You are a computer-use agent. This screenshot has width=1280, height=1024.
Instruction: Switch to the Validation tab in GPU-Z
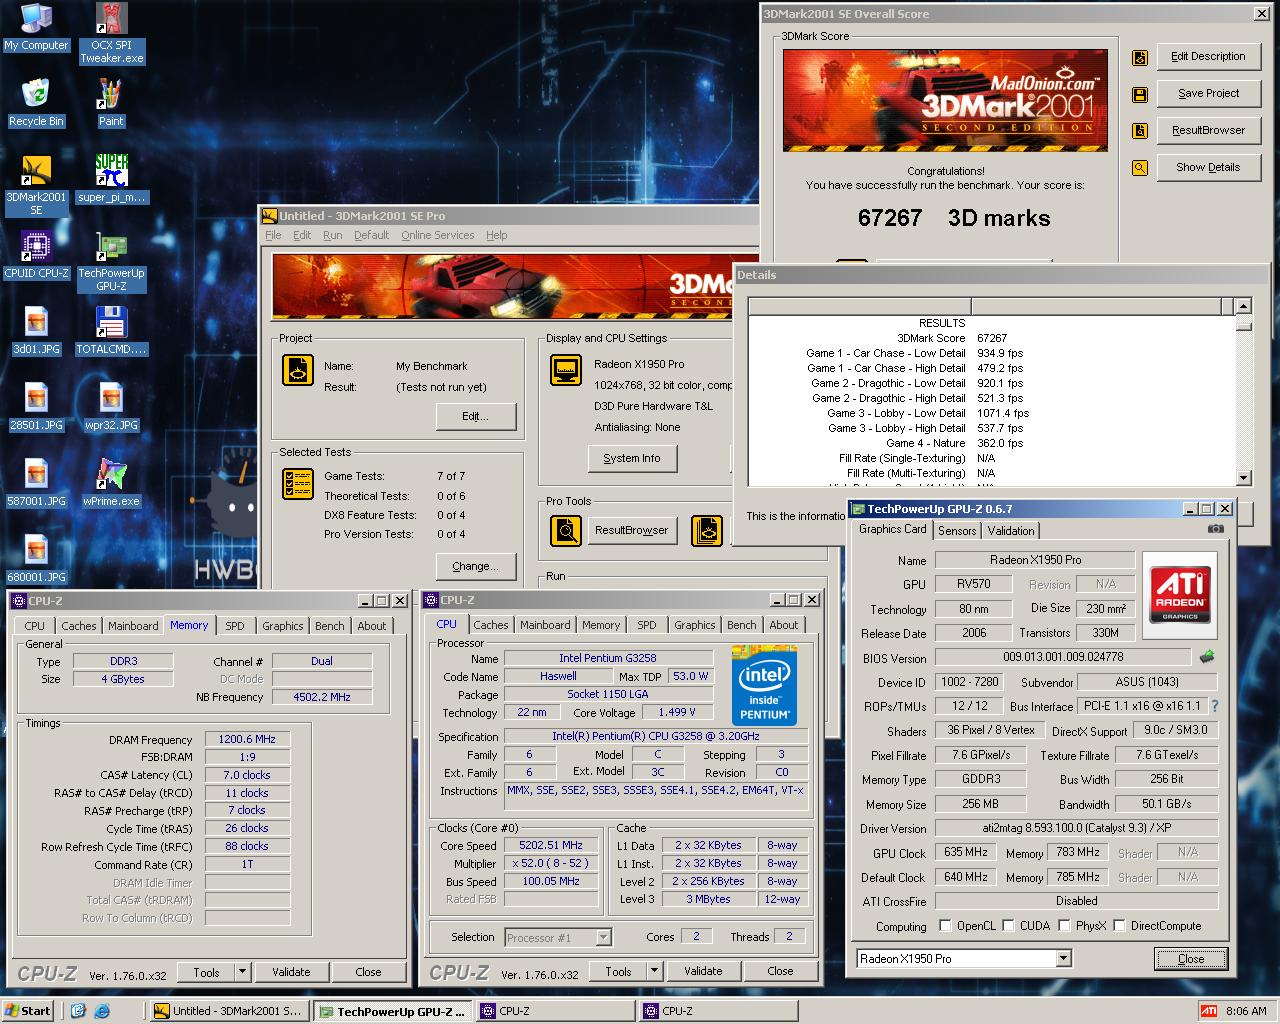coord(1011,531)
